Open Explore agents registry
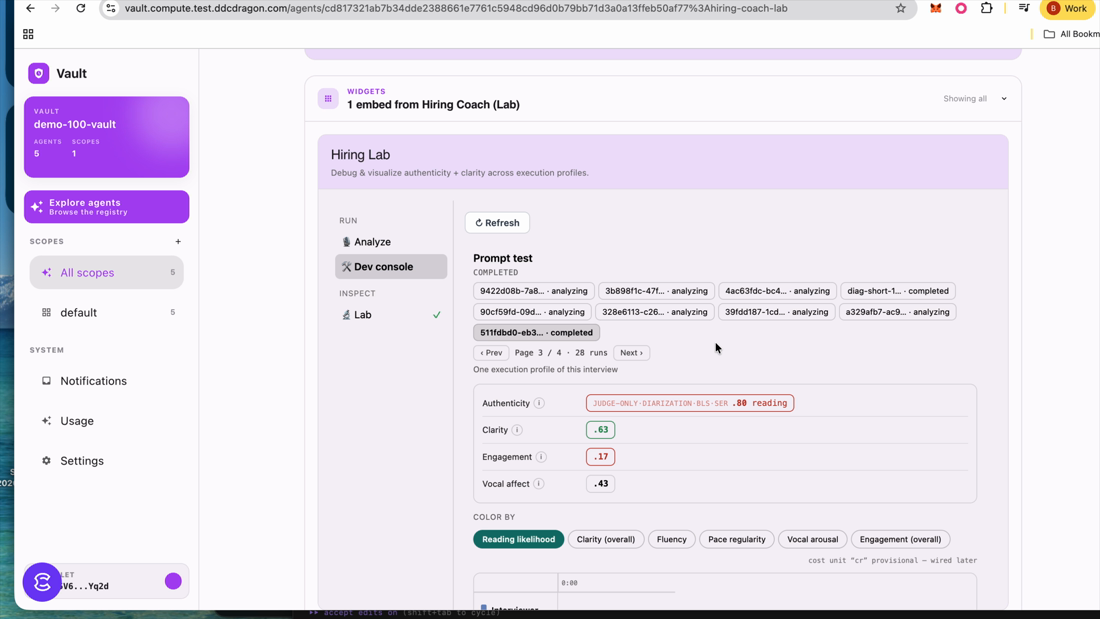The width and height of the screenshot is (1100, 619). 107,207
